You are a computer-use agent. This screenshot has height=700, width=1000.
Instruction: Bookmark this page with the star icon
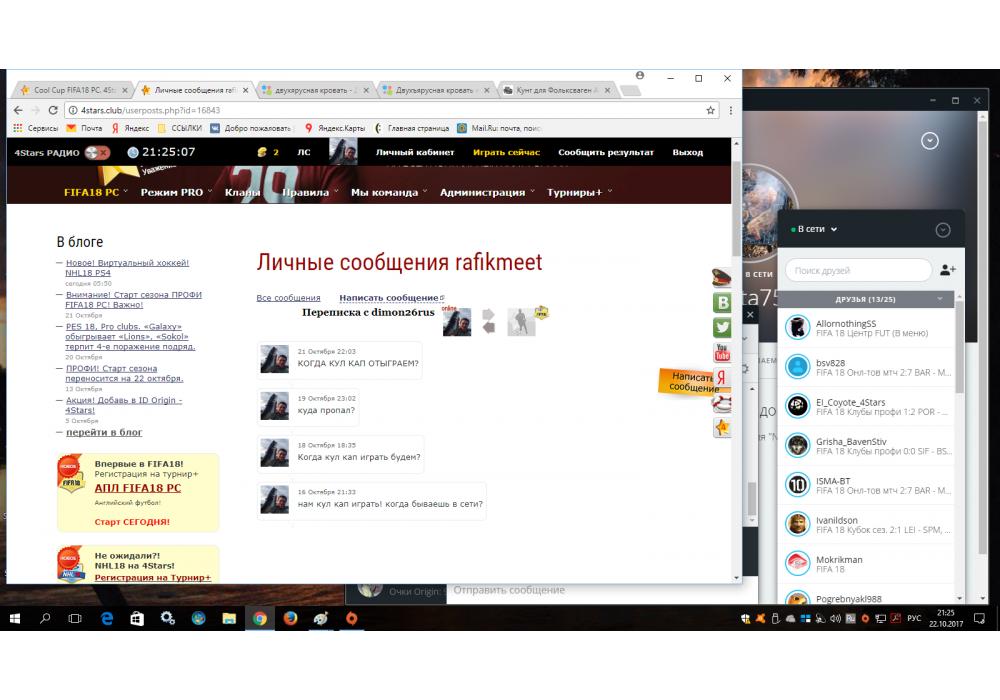(710, 110)
